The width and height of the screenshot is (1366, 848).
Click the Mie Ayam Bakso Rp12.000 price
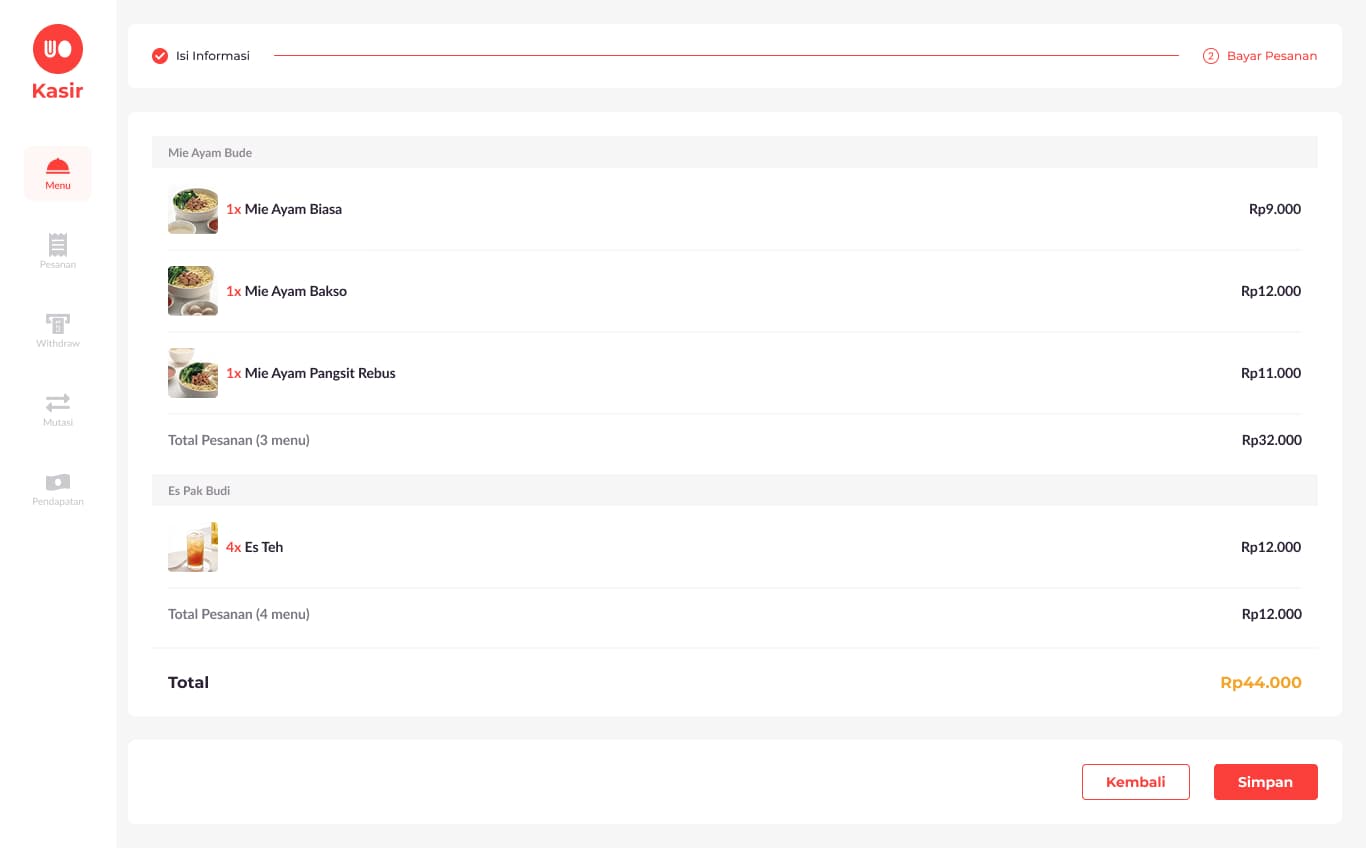pyautogui.click(x=1271, y=291)
